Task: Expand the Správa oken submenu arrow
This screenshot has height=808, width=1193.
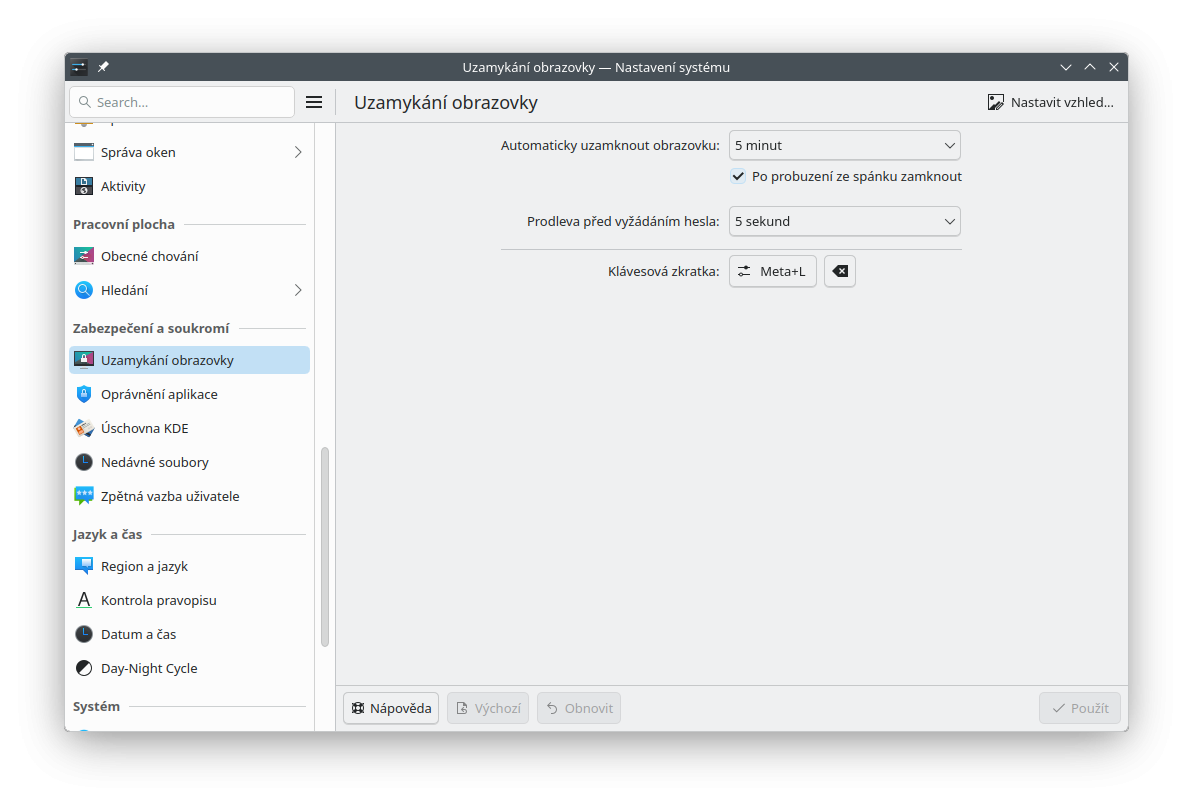Action: point(298,152)
